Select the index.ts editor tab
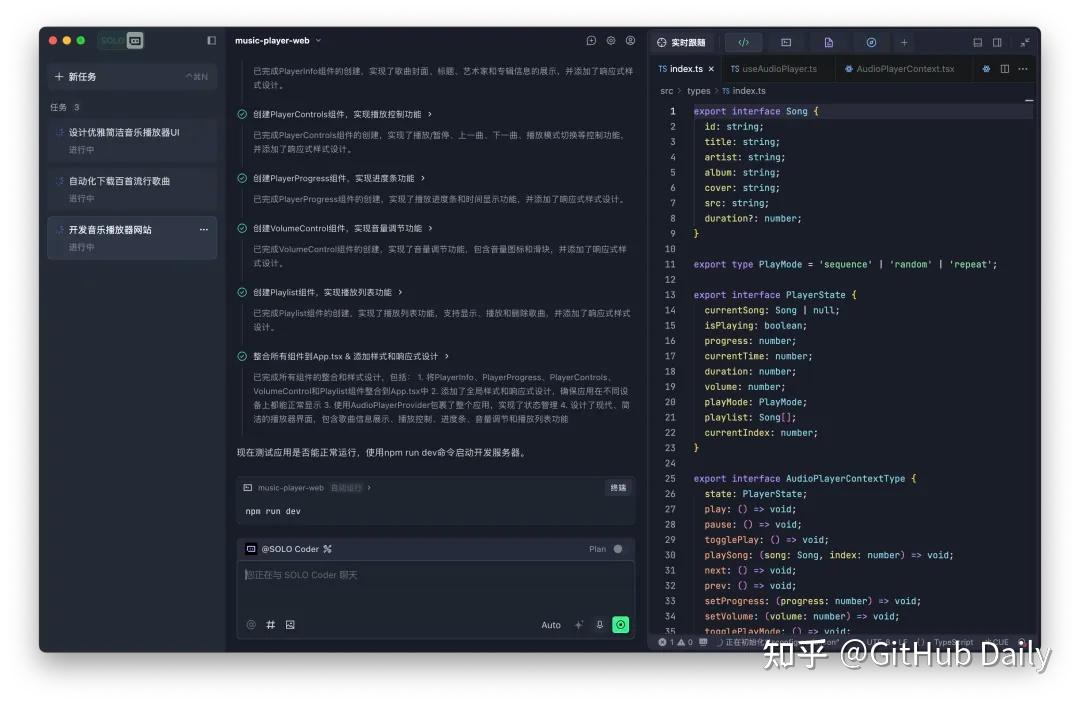Screen dimensions: 1080x704 click(686, 69)
